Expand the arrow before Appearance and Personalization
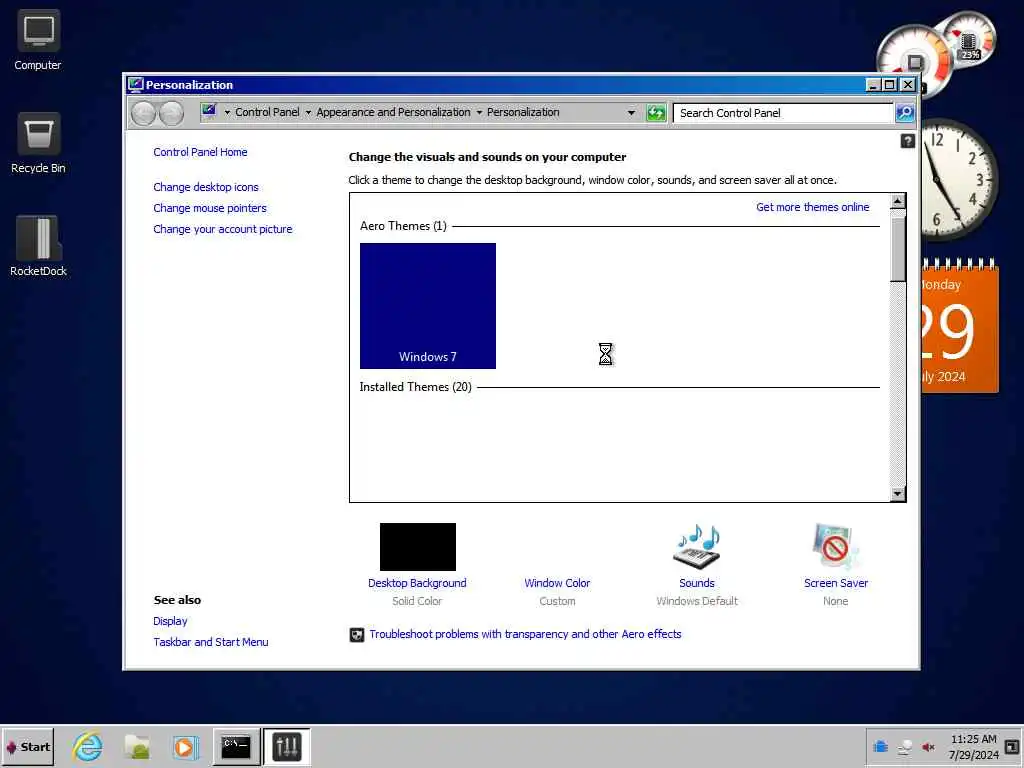 (x=308, y=112)
